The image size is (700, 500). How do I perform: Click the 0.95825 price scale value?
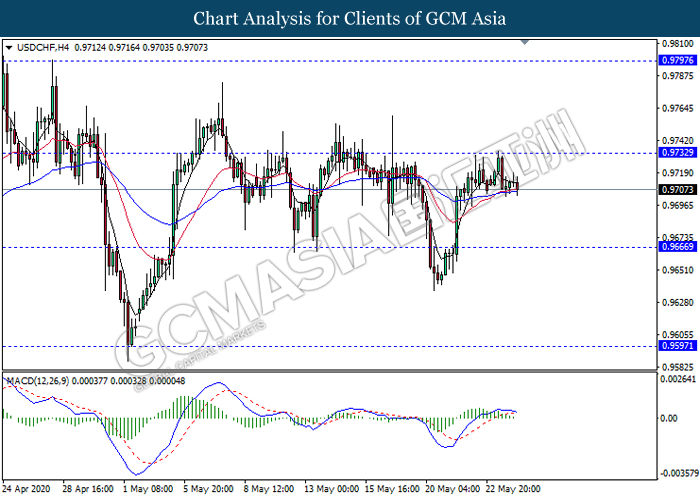678,367
